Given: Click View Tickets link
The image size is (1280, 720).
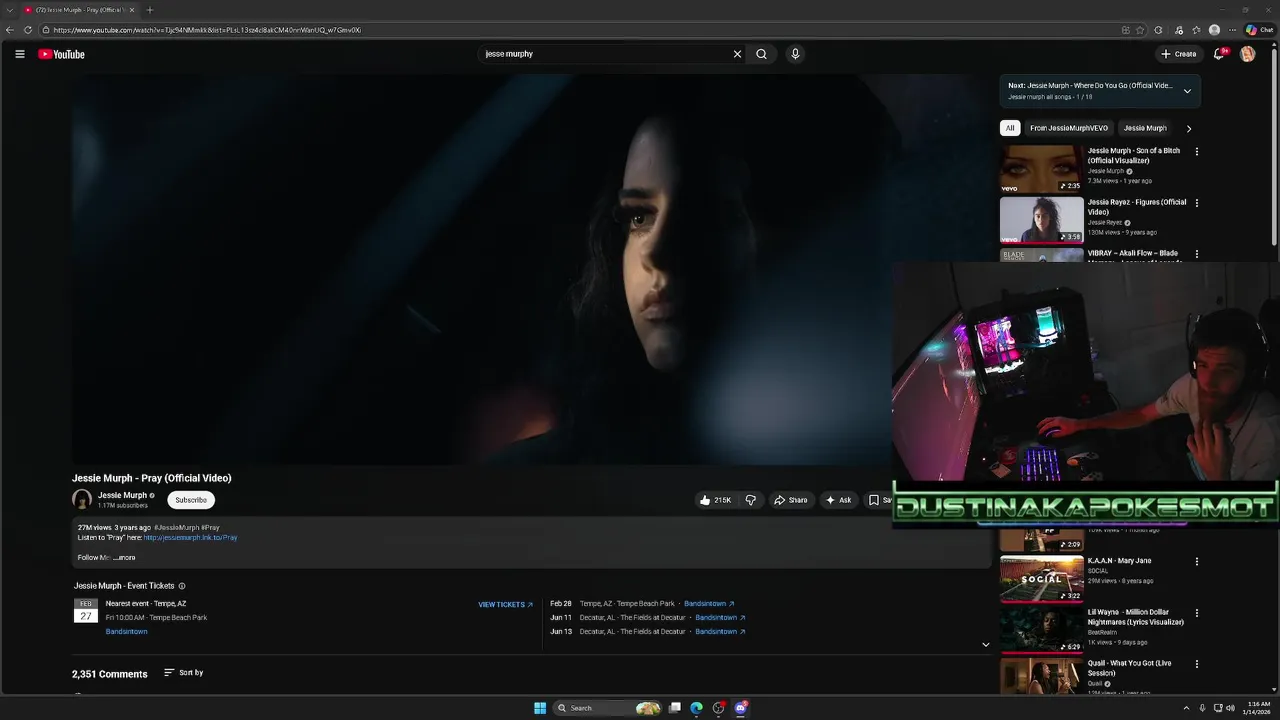Looking at the screenshot, I should (x=506, y=605).
